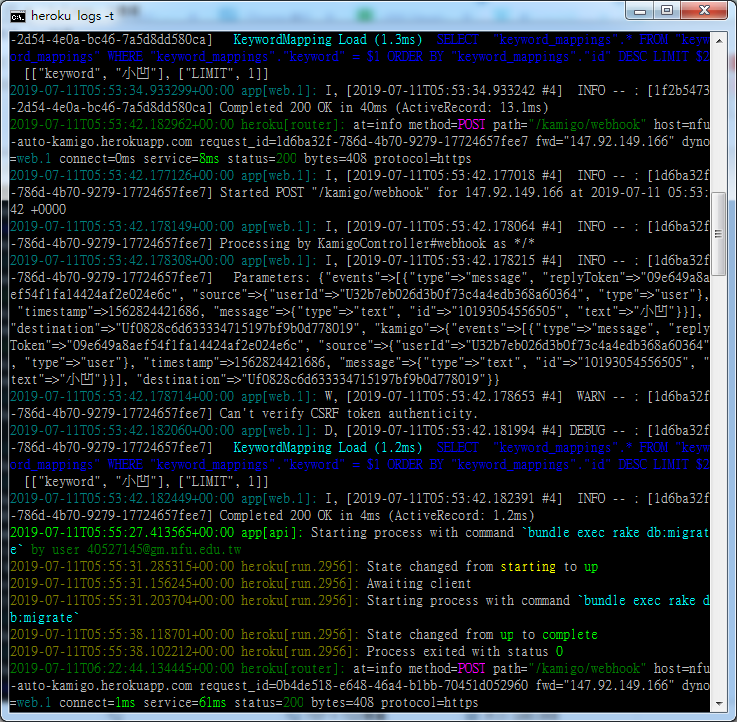Click timestamp '2019-07-11T05:55:38.118701+00:00'
Viewport: 737px width, 722px height.
pos(122,635)
